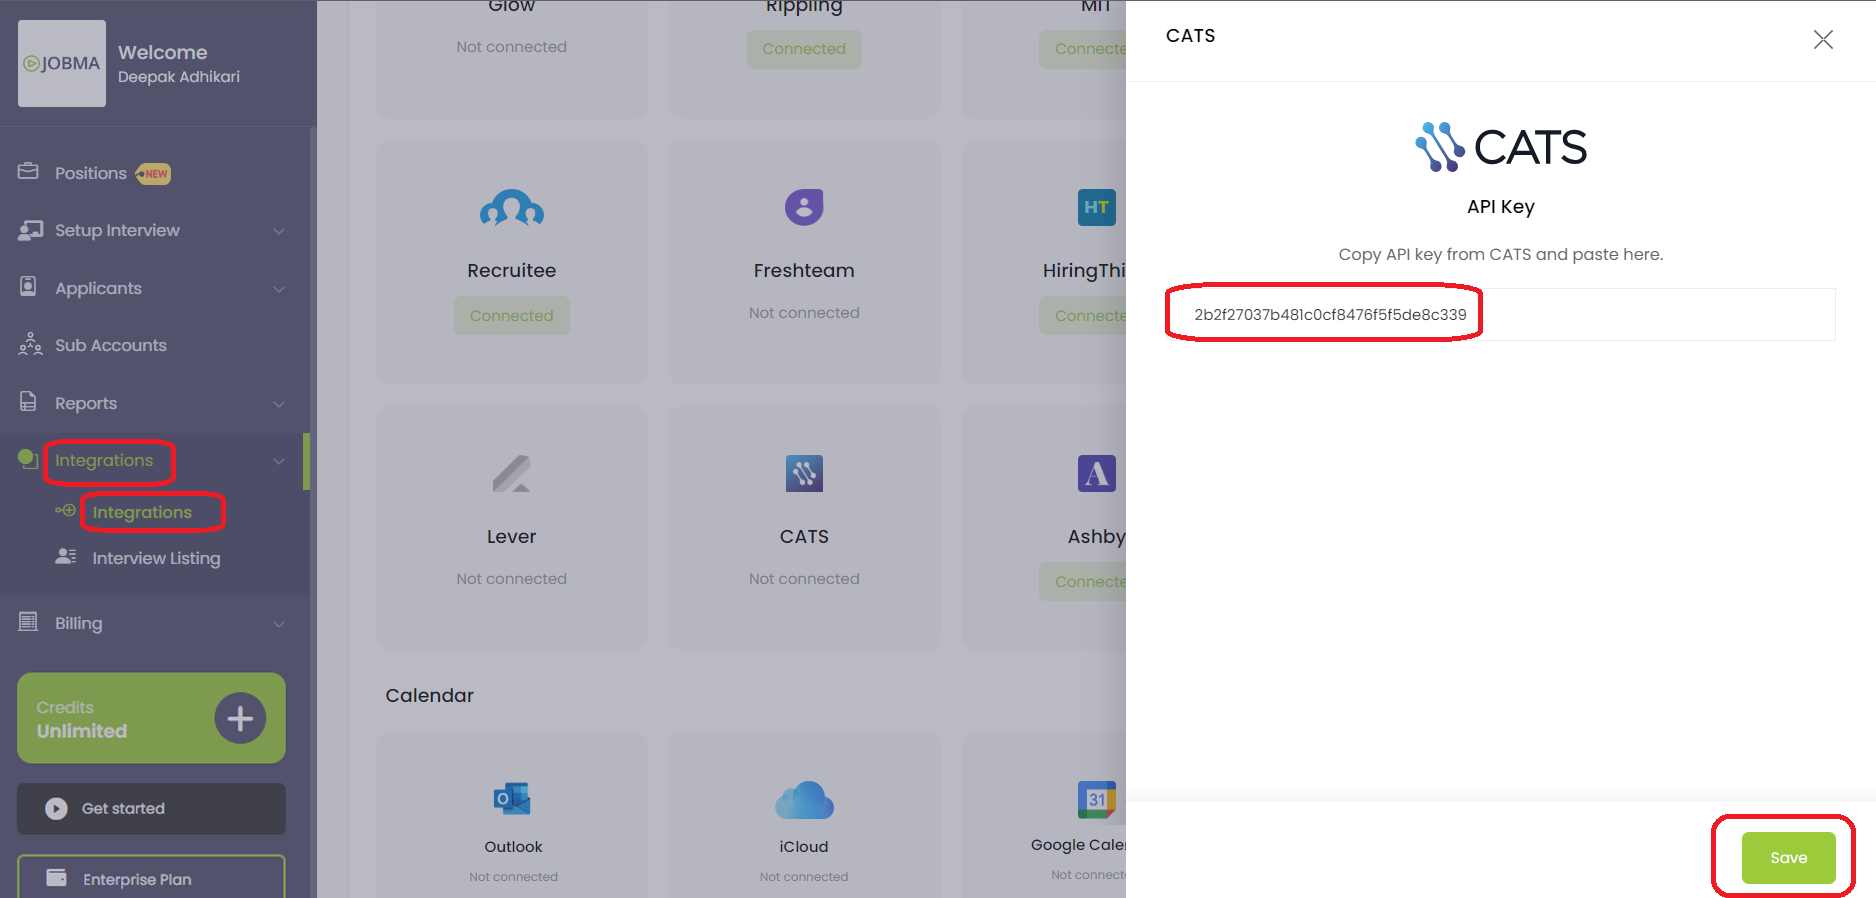
Task: Click the 'Not connected' text under Freshteam
Action: point(804,313)
